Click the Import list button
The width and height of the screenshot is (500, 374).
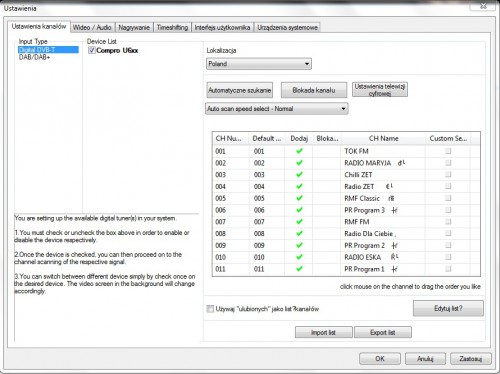[x=323, y=332]
